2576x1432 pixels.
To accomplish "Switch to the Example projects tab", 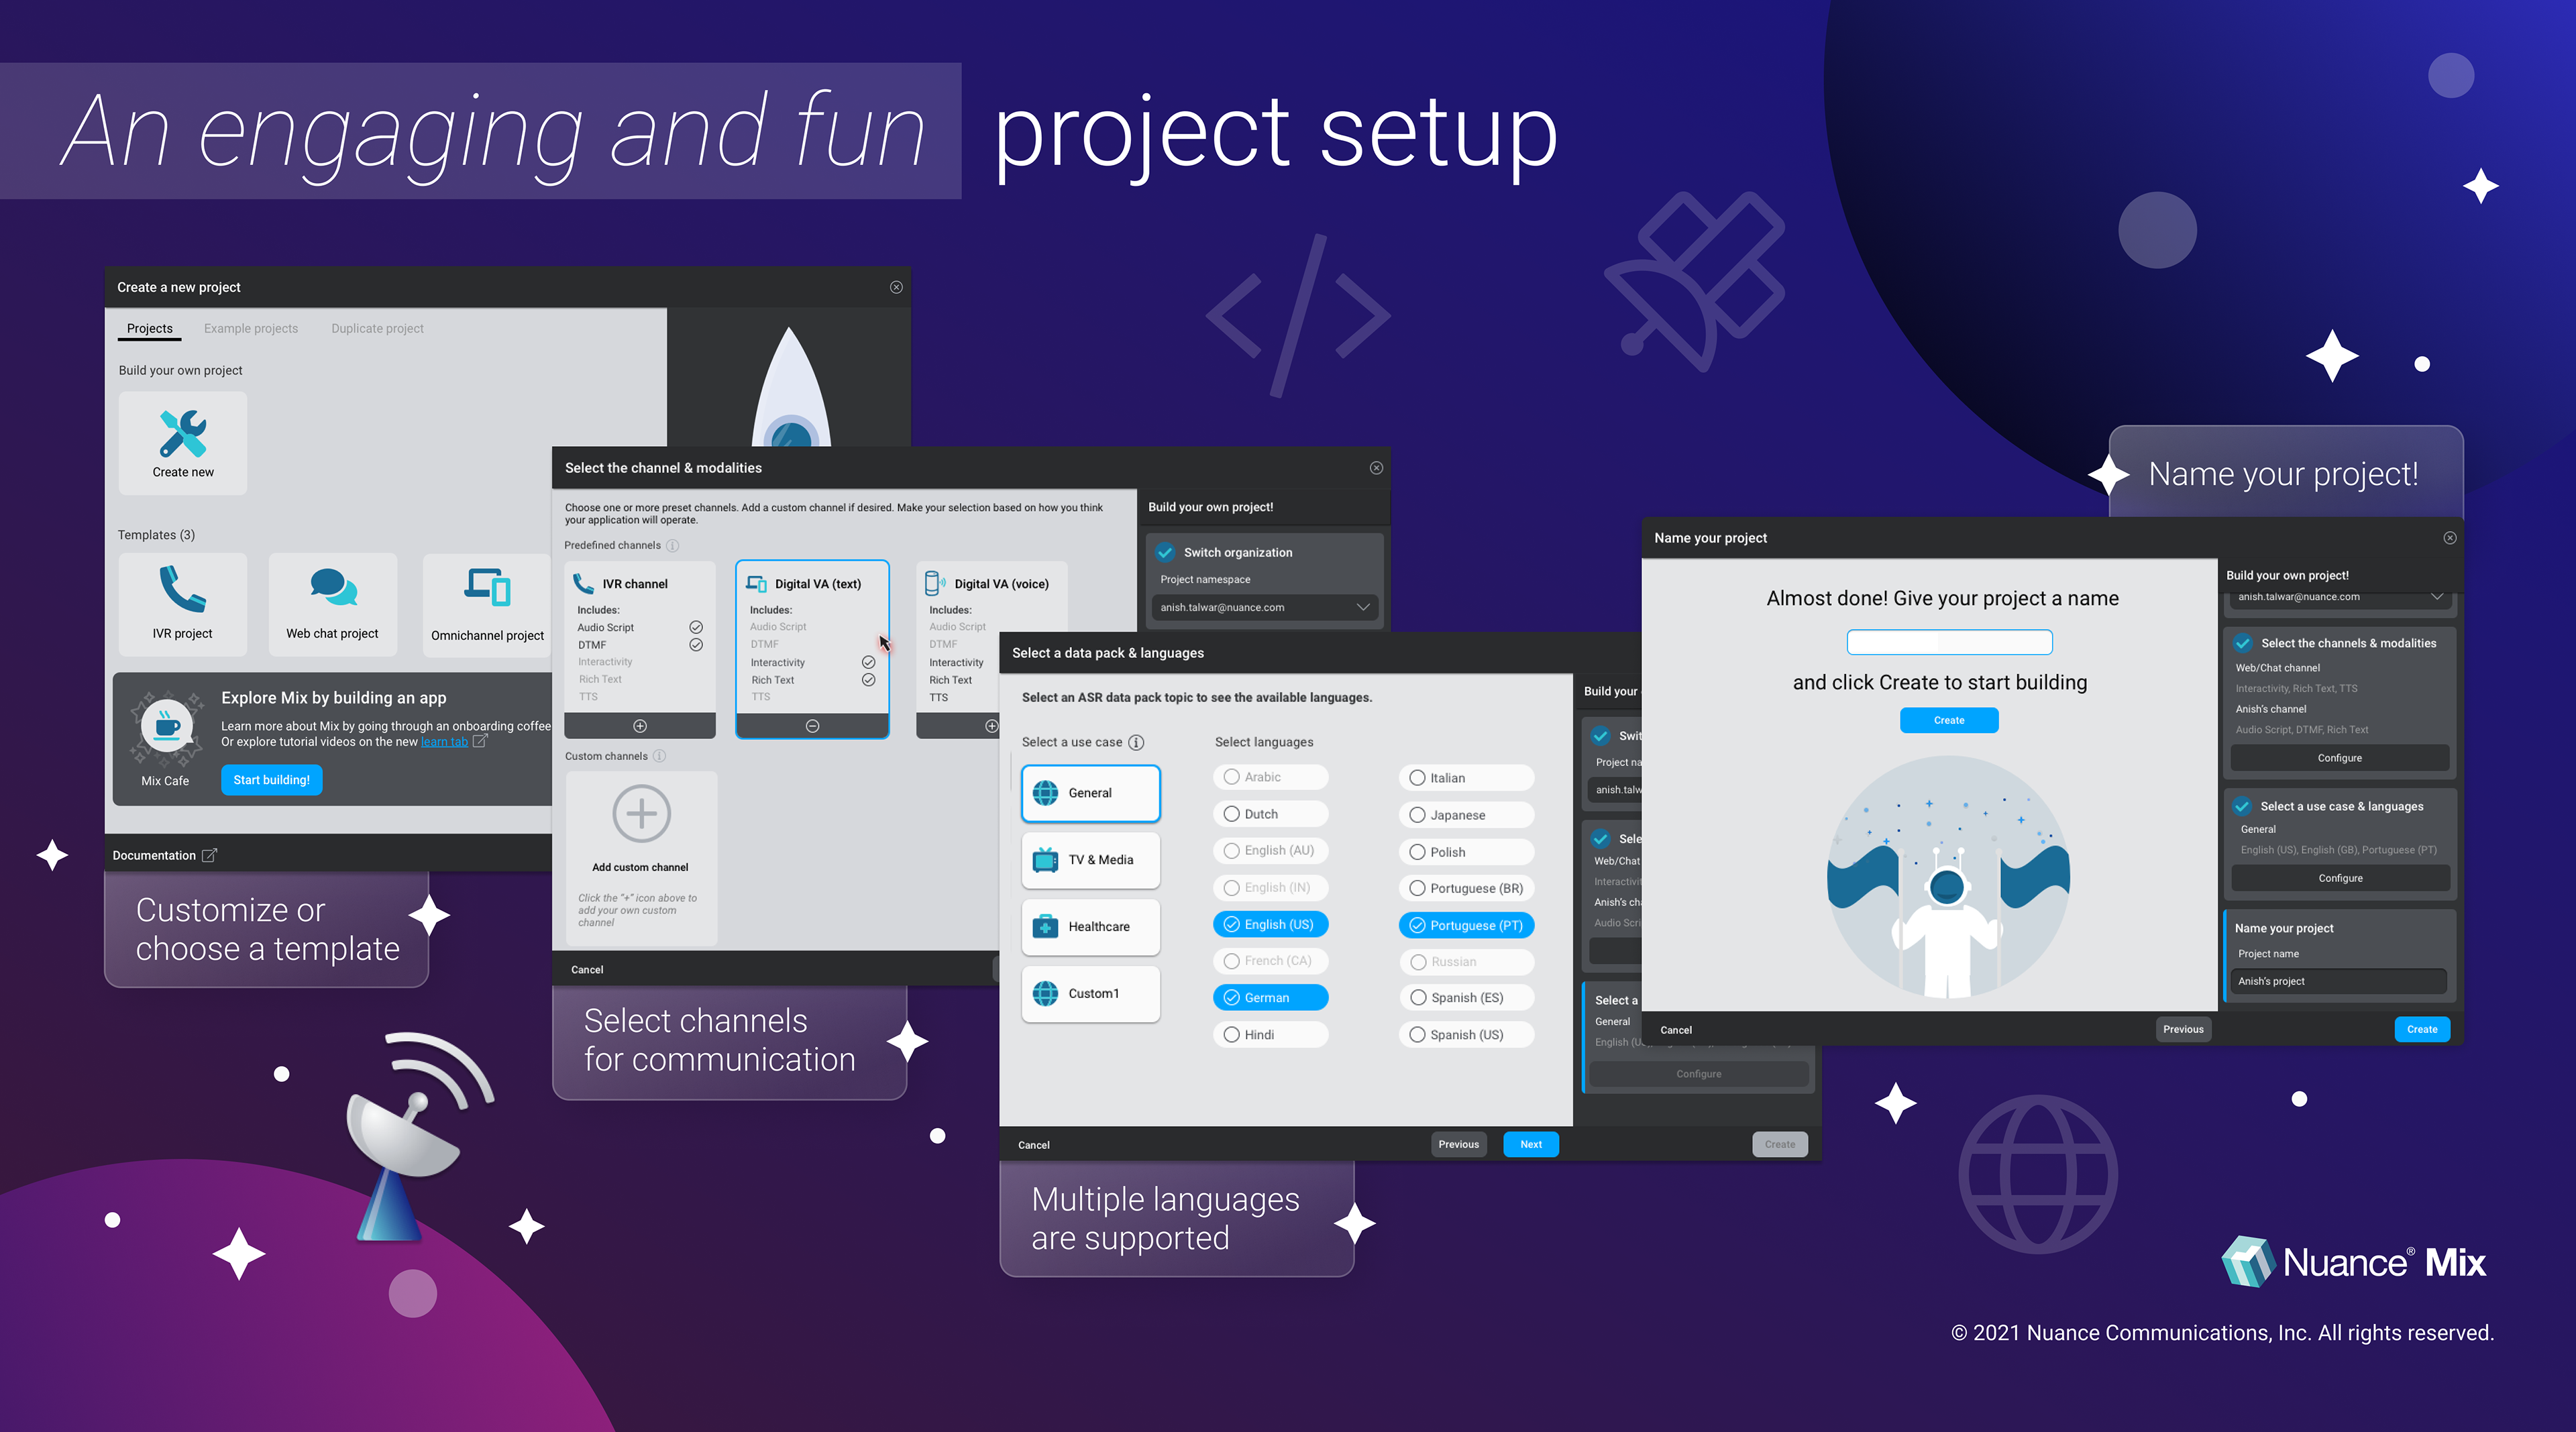I will pyautogui.click(x=251, y=328).
